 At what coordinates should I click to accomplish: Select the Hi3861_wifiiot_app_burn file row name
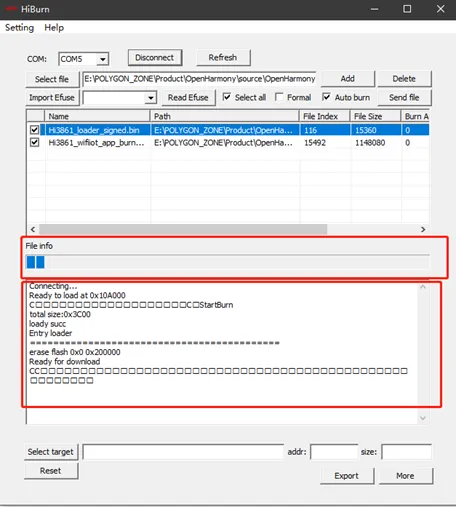point(96,143)
